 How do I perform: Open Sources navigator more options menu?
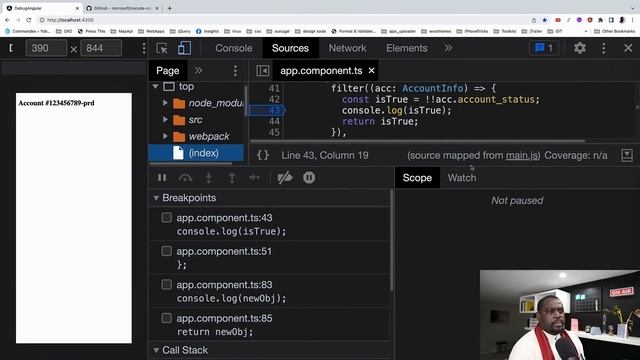coord(235,71)
